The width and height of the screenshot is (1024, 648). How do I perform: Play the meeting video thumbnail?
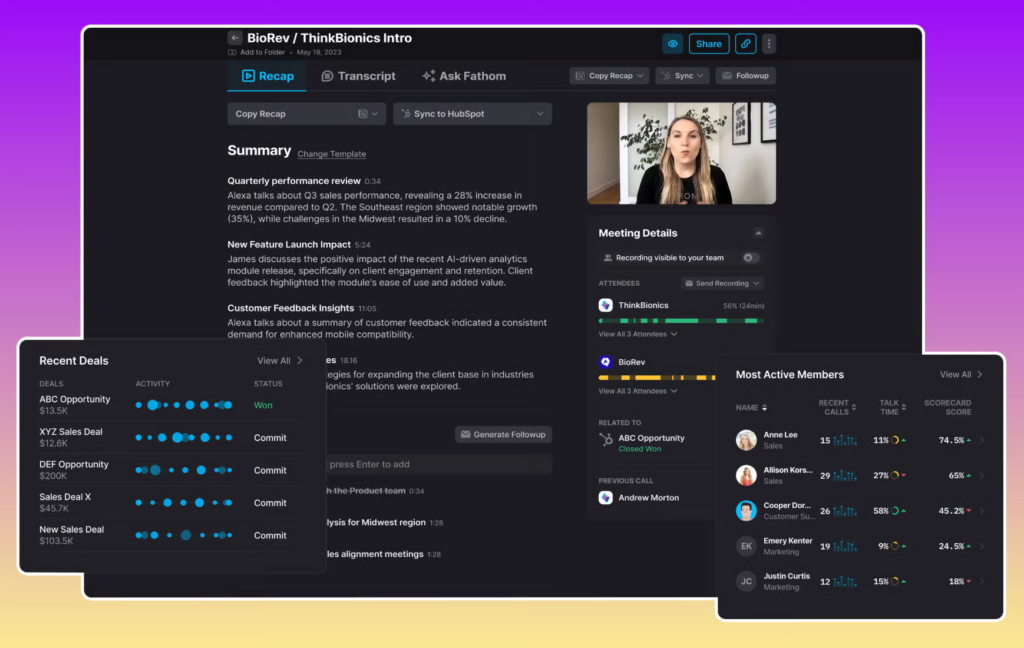point(681,153)
